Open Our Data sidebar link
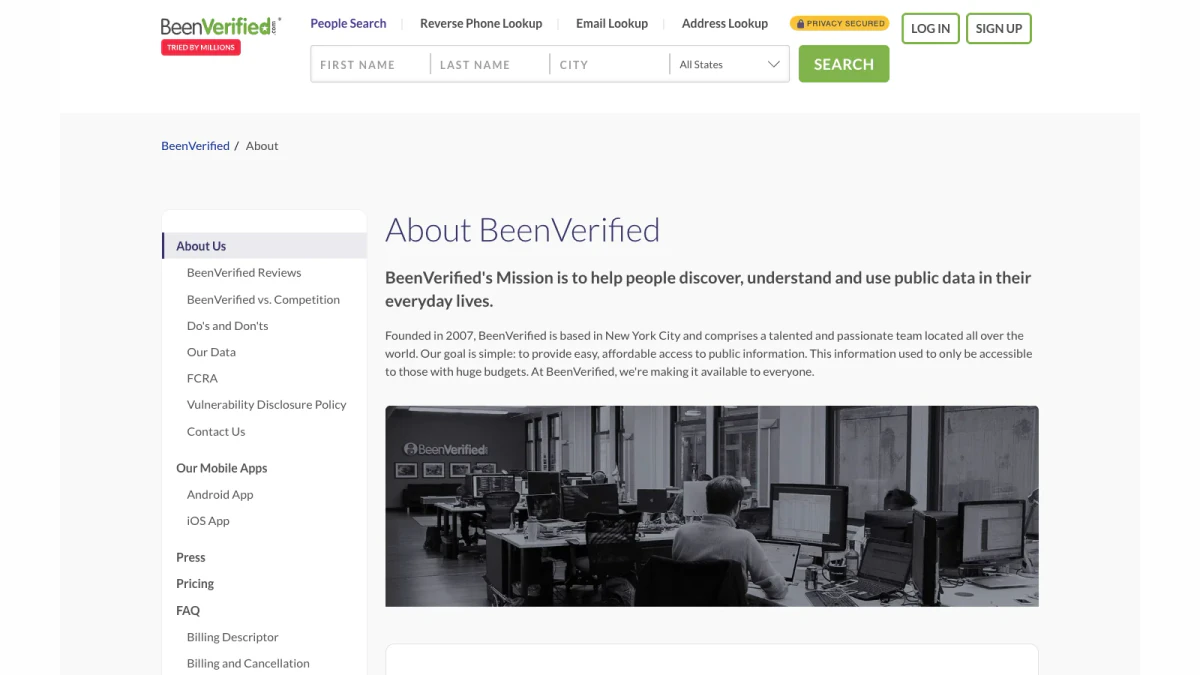 (x=211, y=352)
